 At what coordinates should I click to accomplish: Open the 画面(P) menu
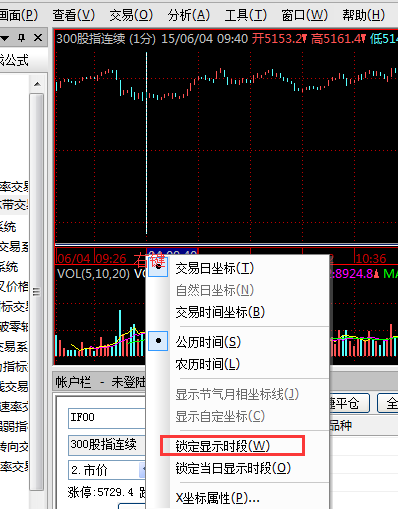19,15
